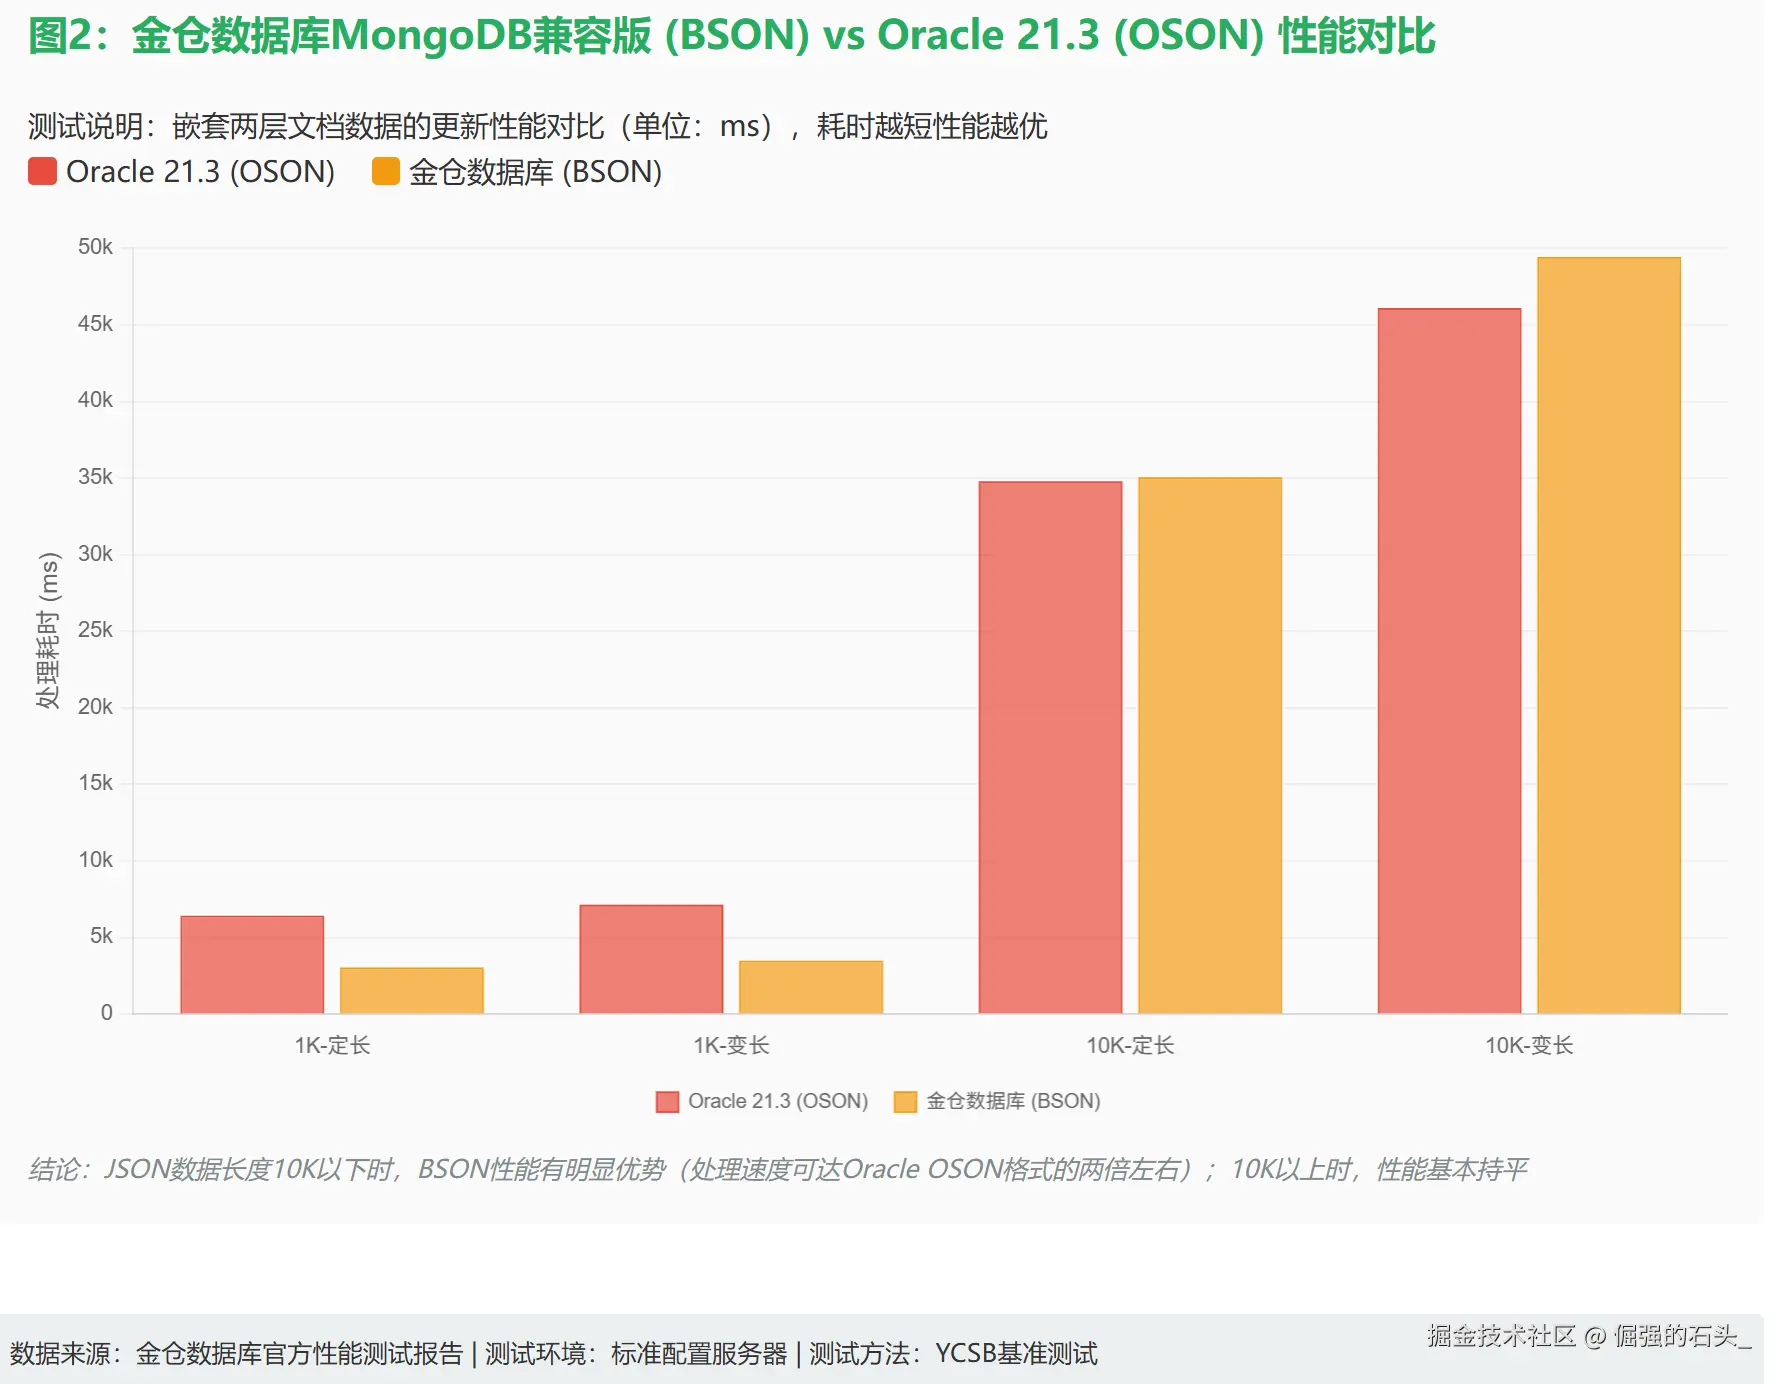
Task: Select the Oracle bar for 1K-变长
Action: pyautogui.click(x=651, y=959)
